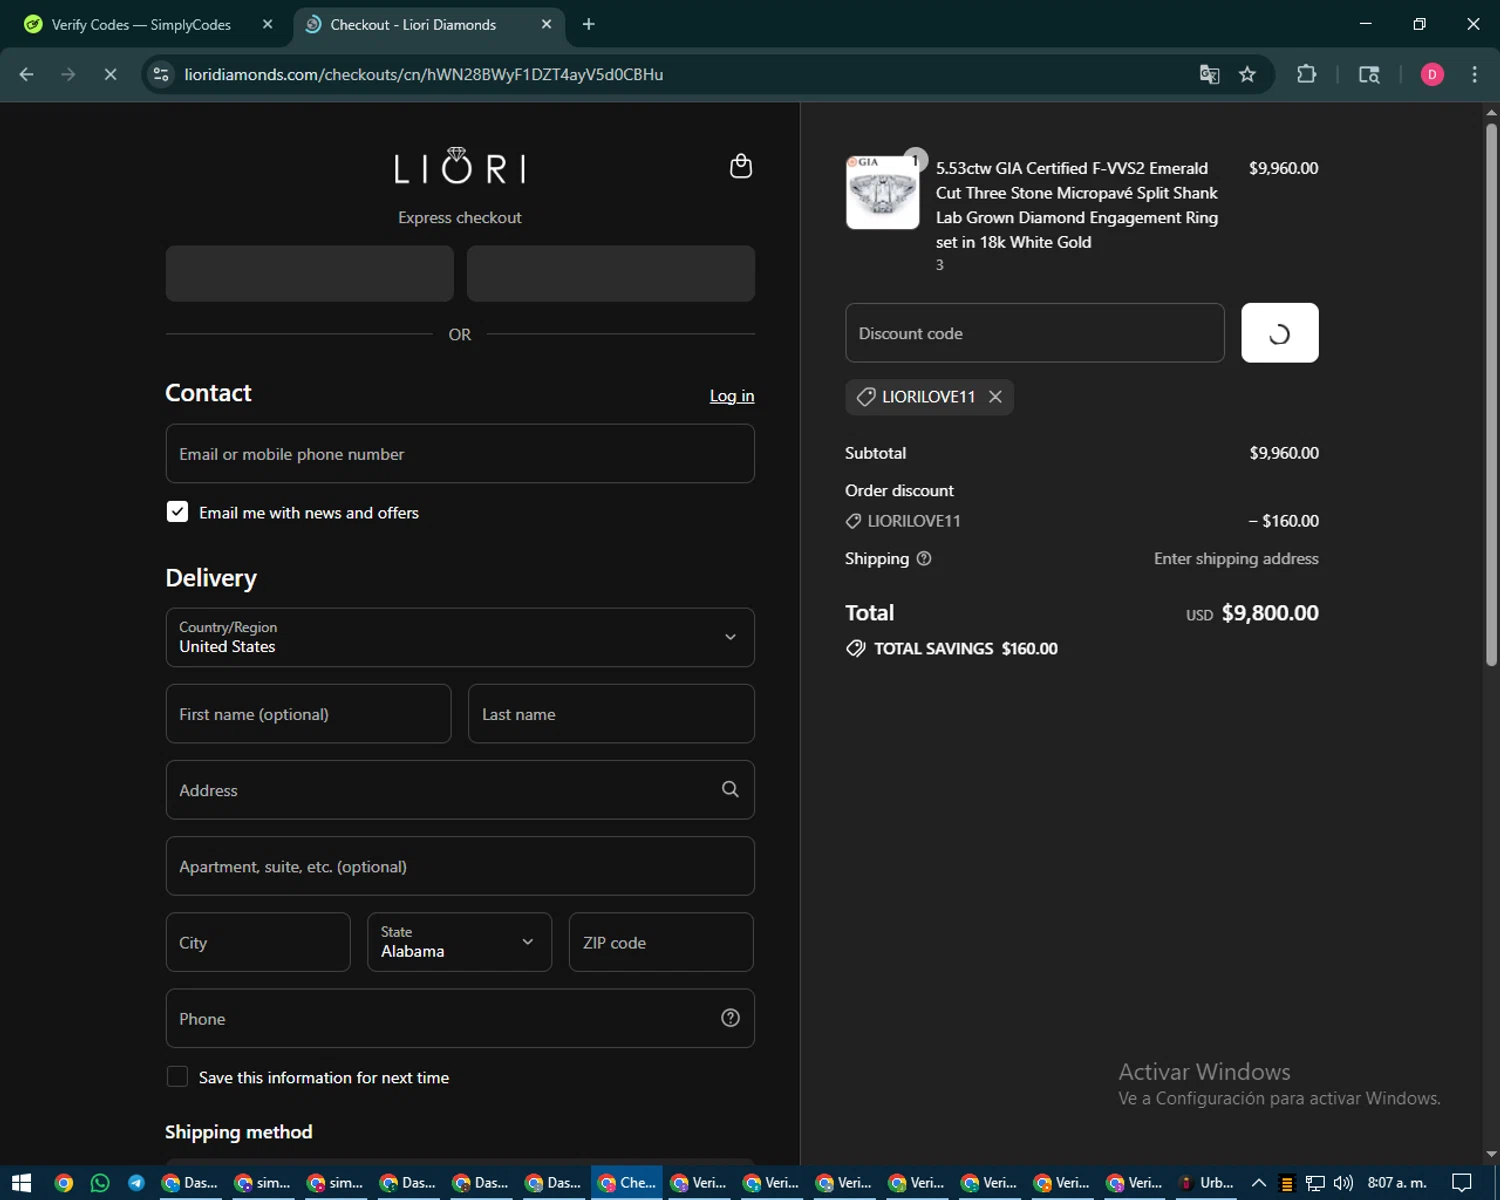Click the First name (optional) field
Viewport: 1500px width, 1200px height.
[x=308, y=714]
